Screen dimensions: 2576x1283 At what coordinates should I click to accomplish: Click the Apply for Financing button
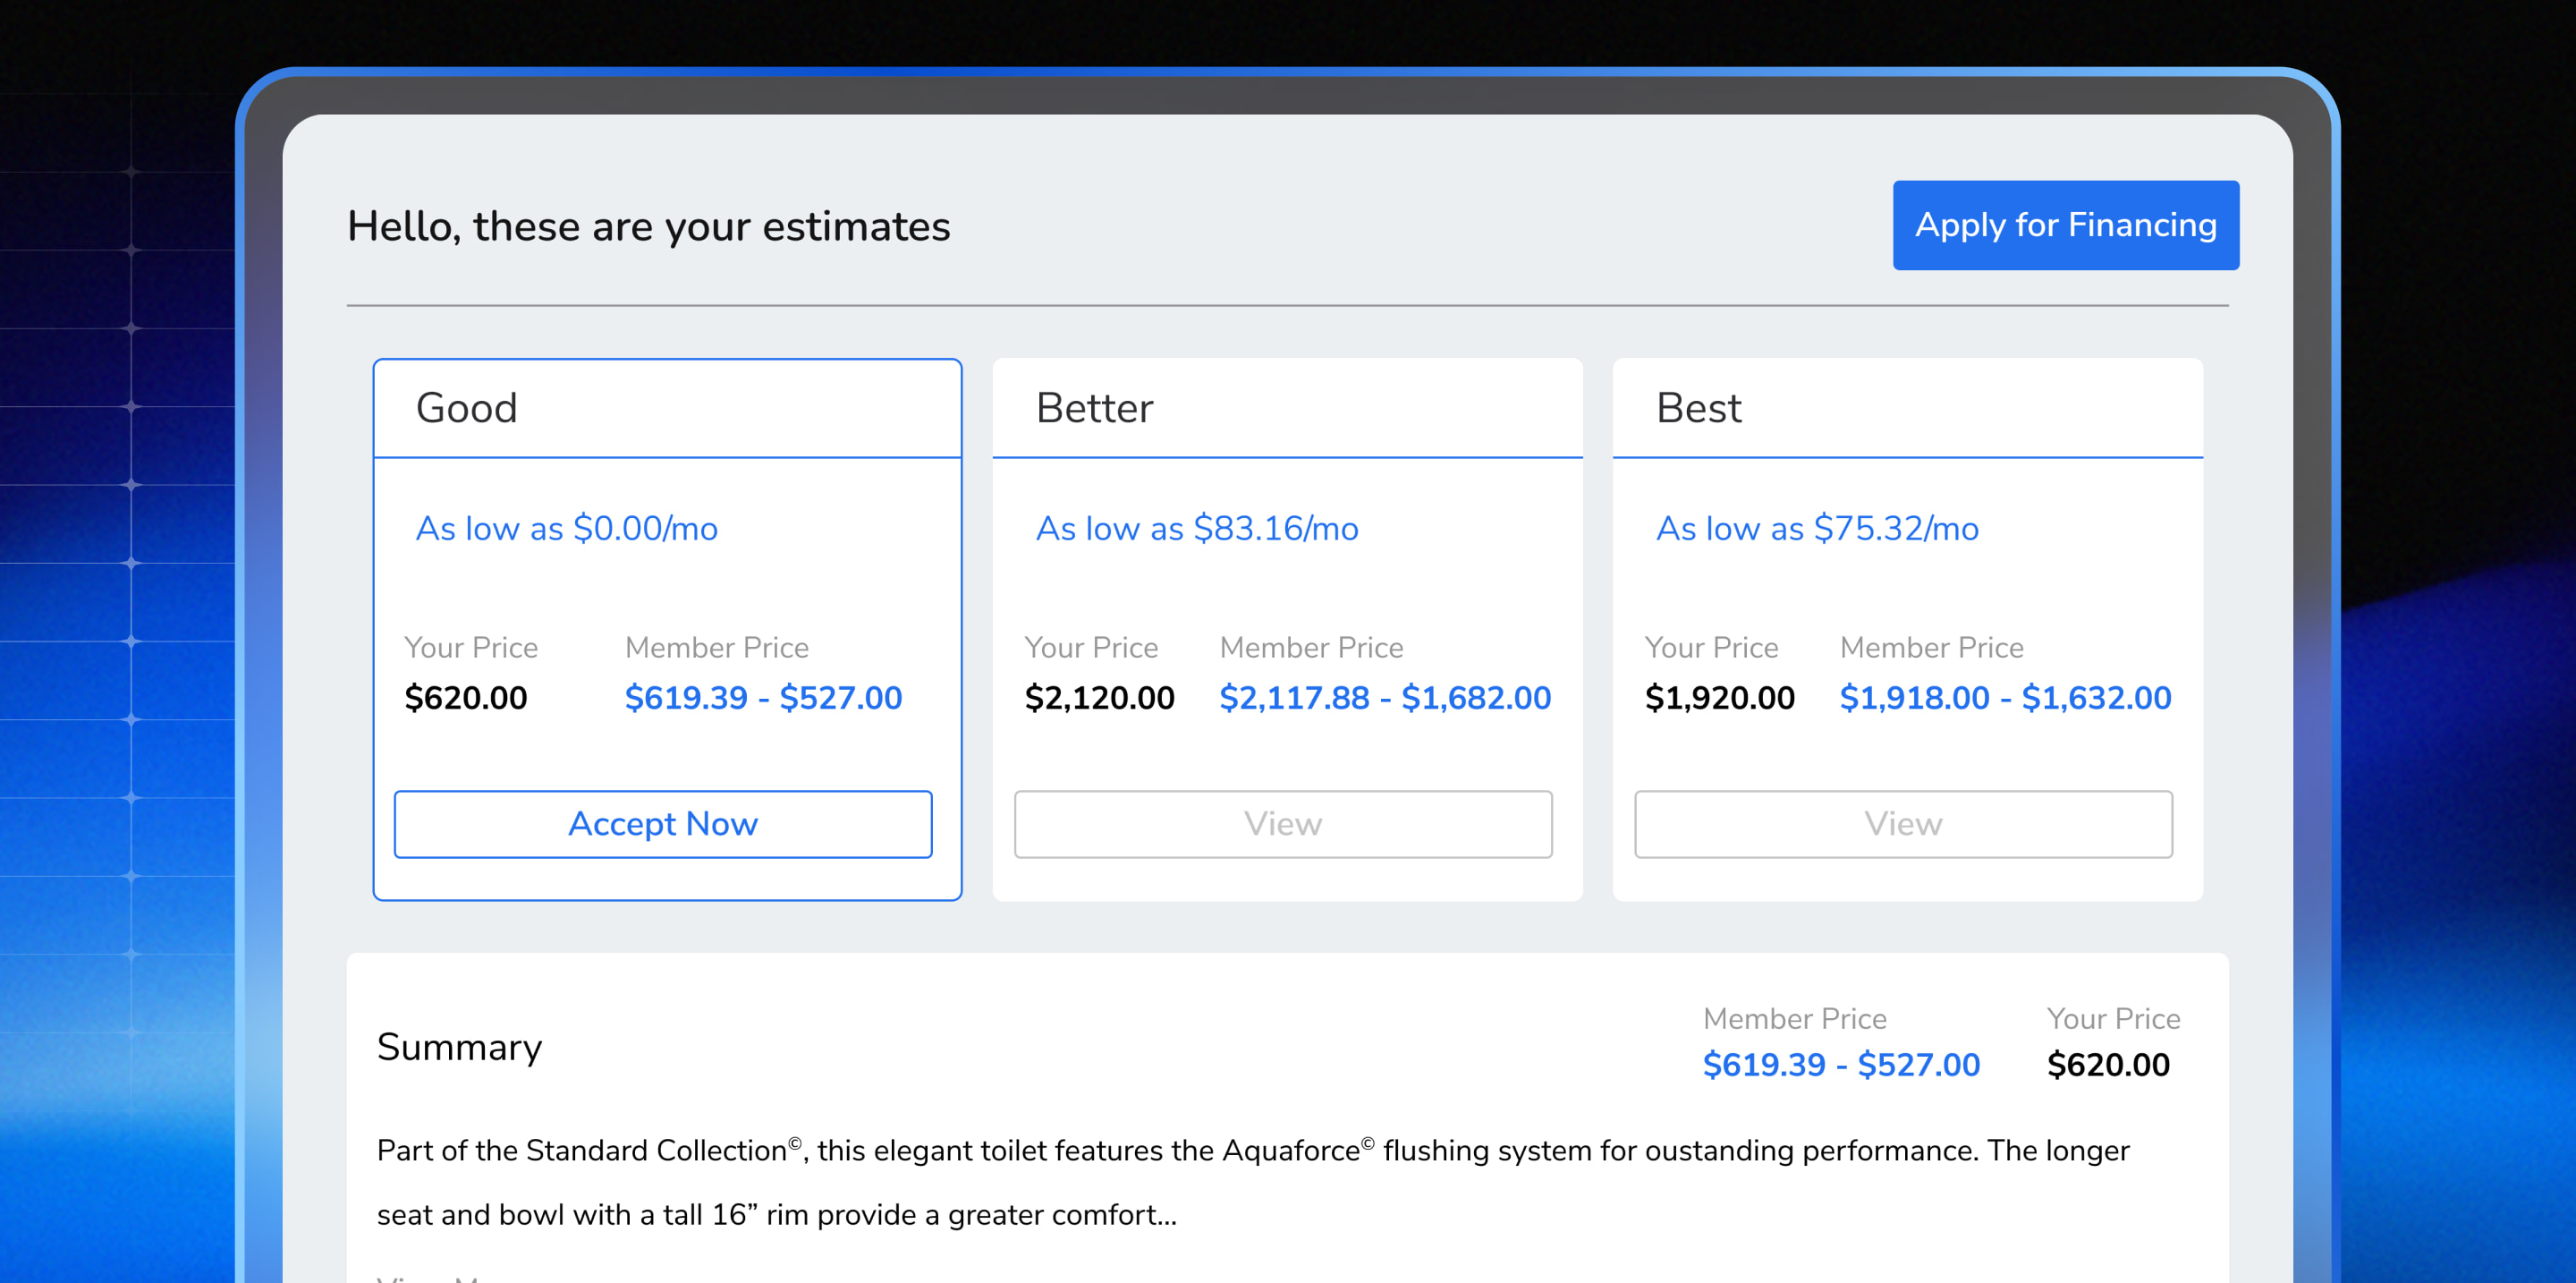pos(2065,225)
